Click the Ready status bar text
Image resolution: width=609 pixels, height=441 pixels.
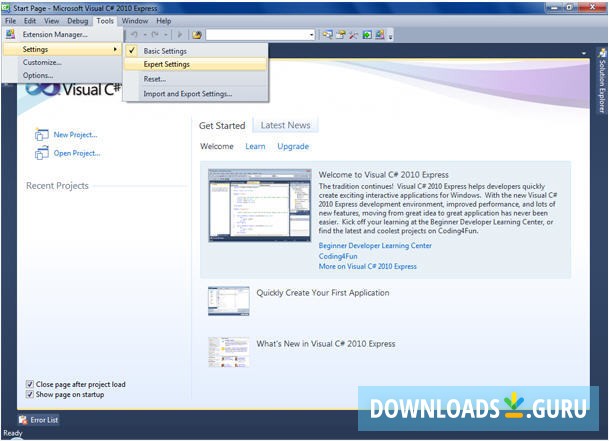tap(13, 433)
